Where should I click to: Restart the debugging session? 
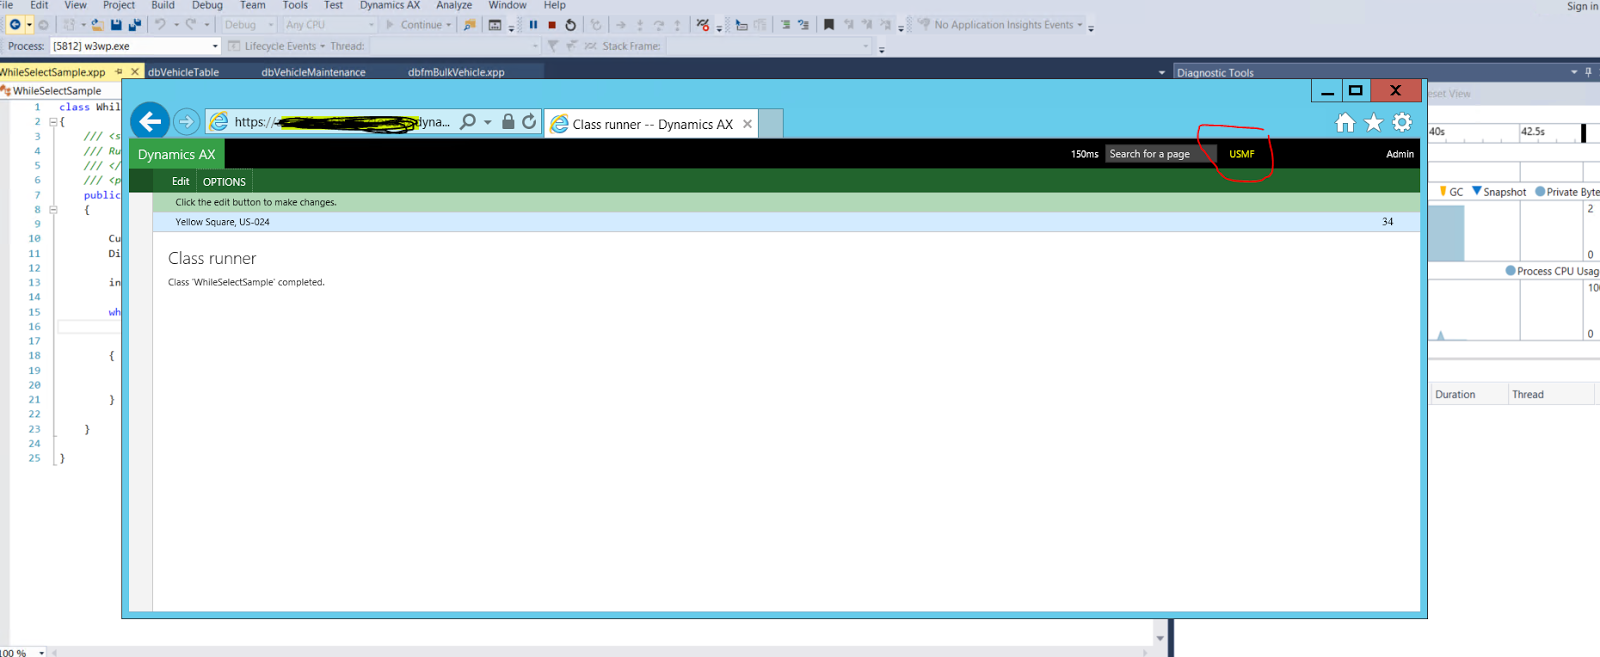point(571,25)
